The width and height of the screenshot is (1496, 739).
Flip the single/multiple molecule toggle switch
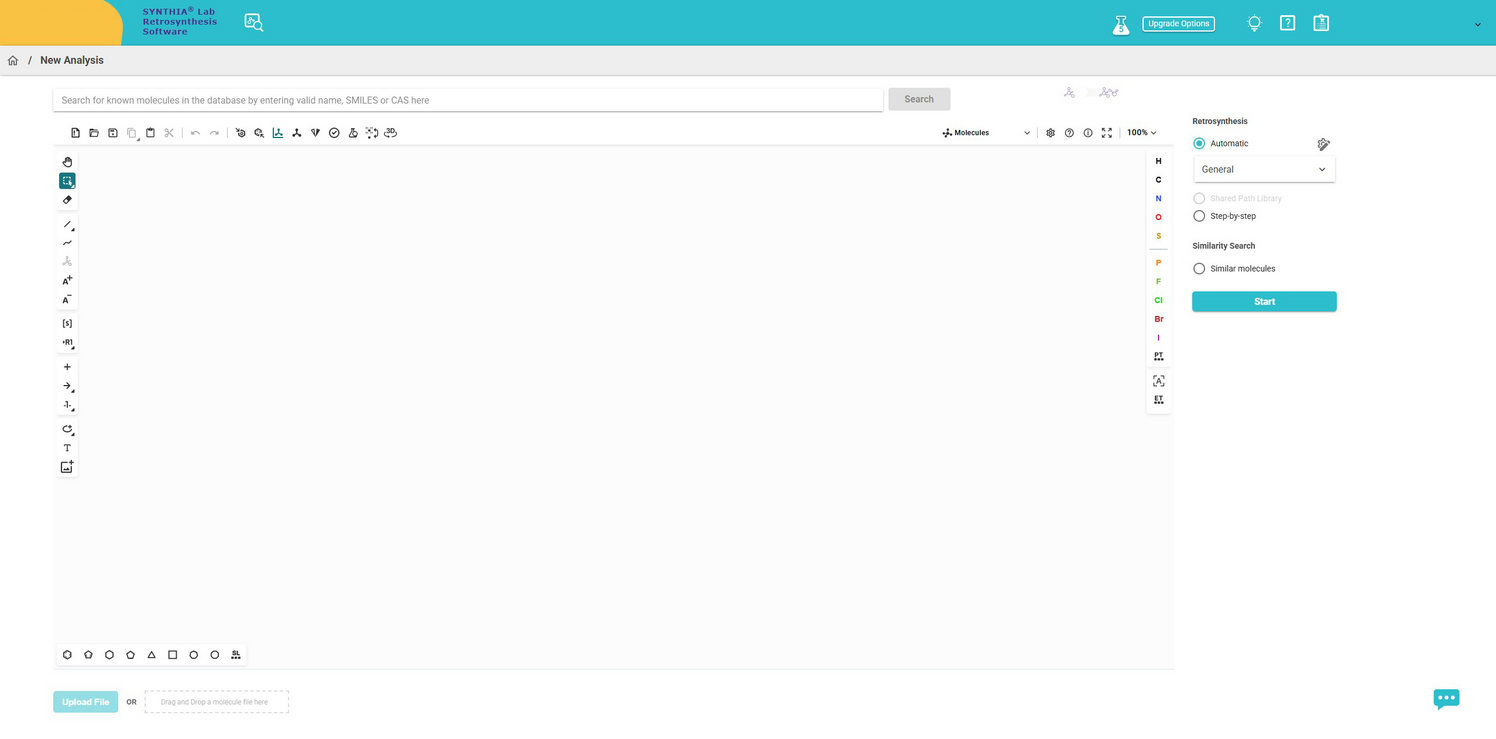point(1090,93)
